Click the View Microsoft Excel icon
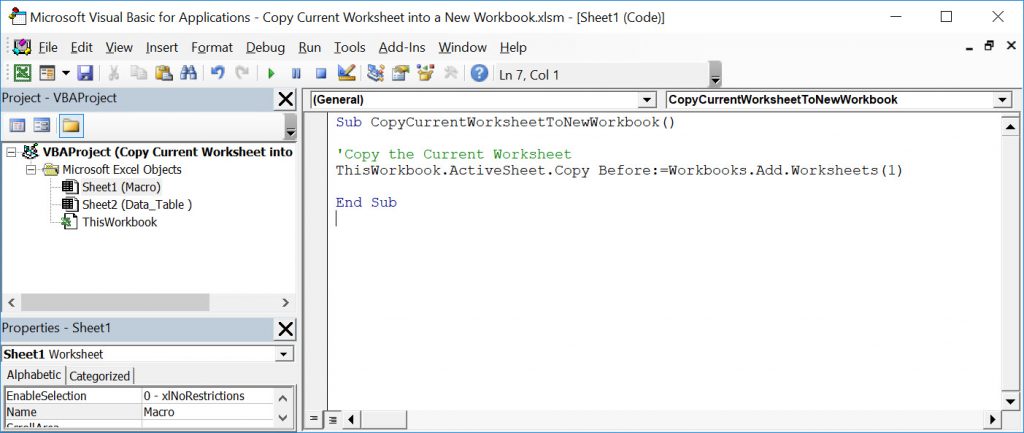The width and height of the screenshot is (1024, 433). 21,73
